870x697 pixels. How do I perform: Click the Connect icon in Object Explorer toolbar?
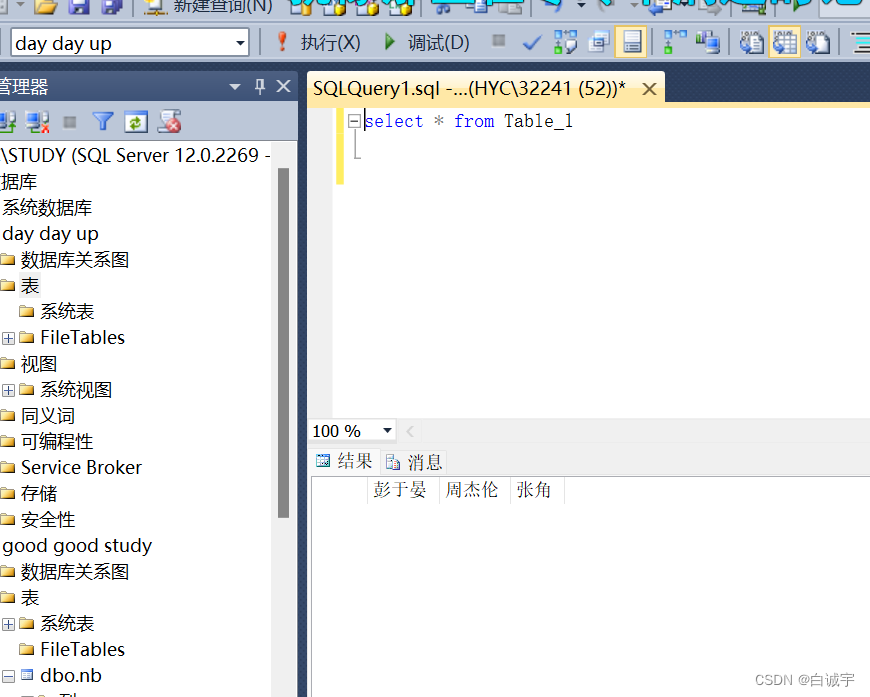[x=7, y=122]
